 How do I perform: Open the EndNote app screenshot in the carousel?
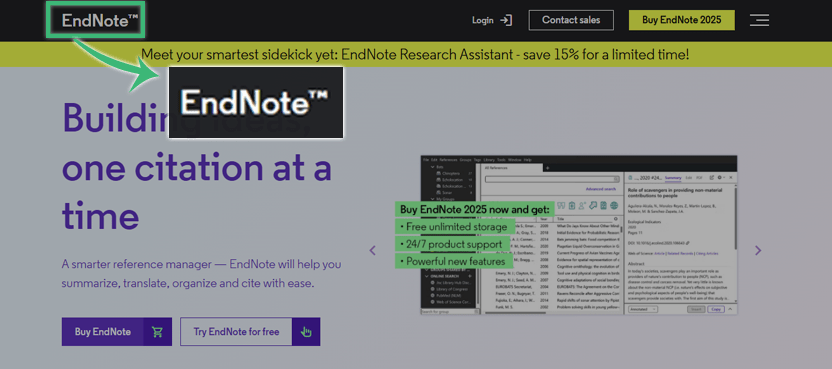pyautogui.click(x=579, y=235)
